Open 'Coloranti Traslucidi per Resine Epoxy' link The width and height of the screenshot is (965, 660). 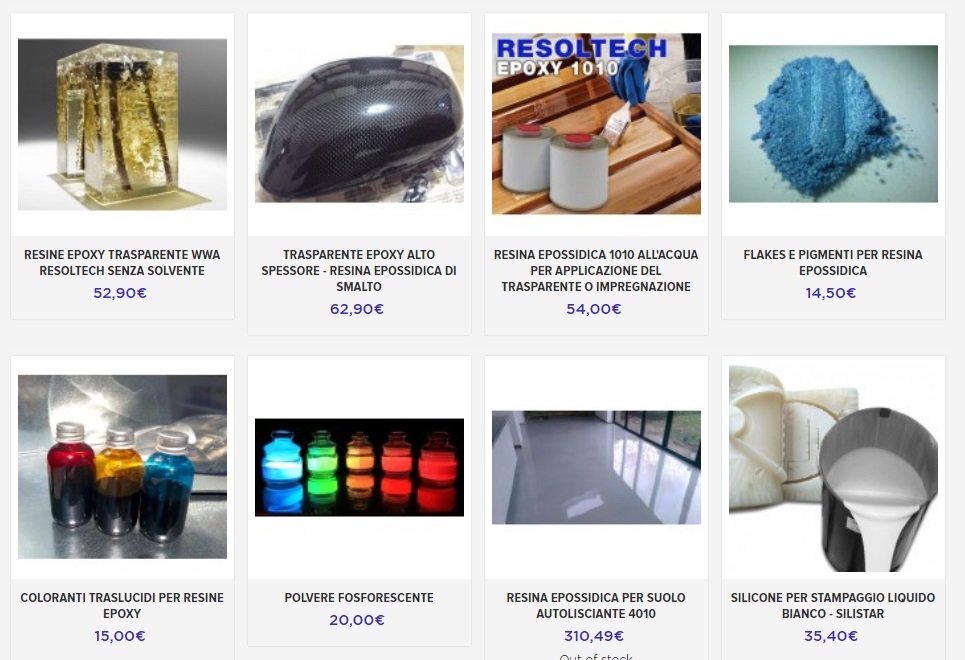(122, 606)
